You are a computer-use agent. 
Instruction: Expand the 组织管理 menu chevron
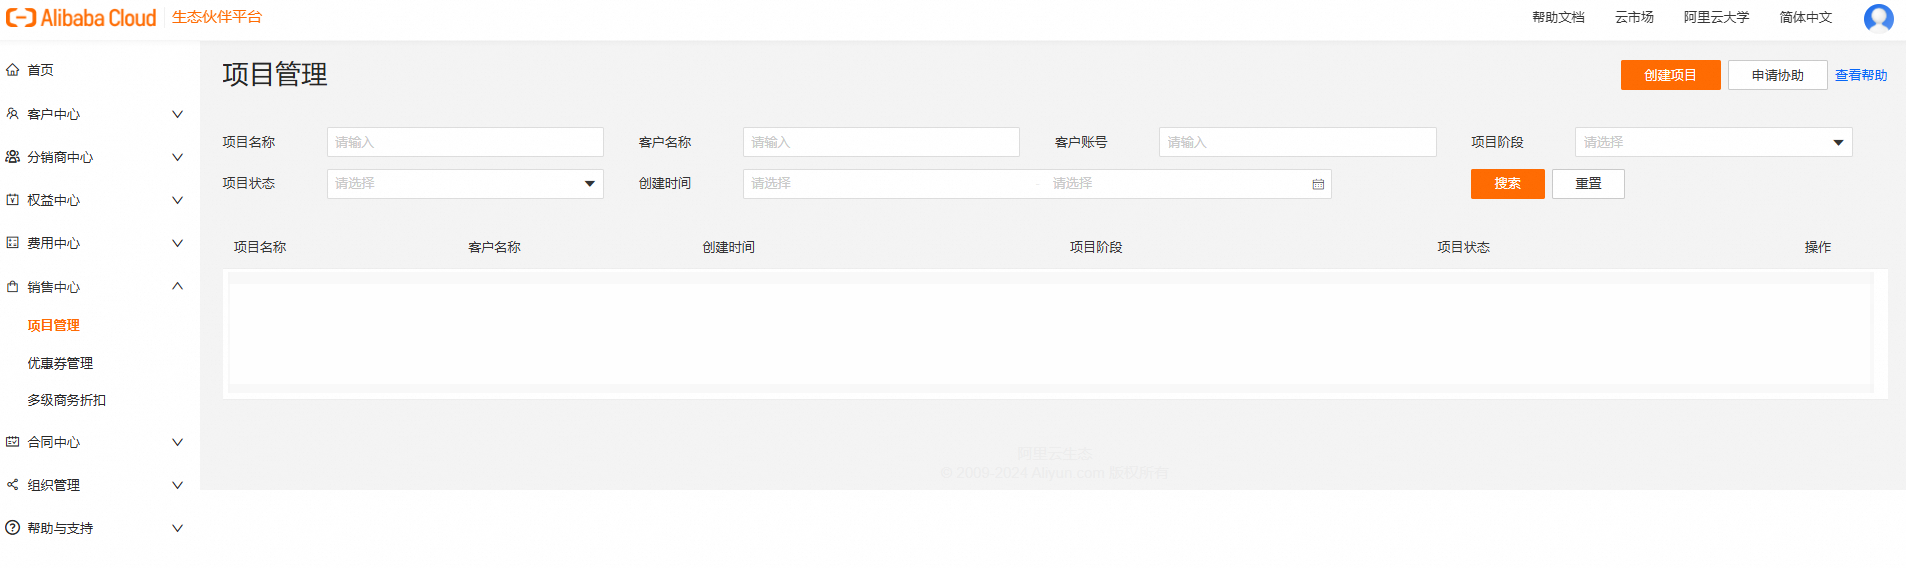pos(177,485)
